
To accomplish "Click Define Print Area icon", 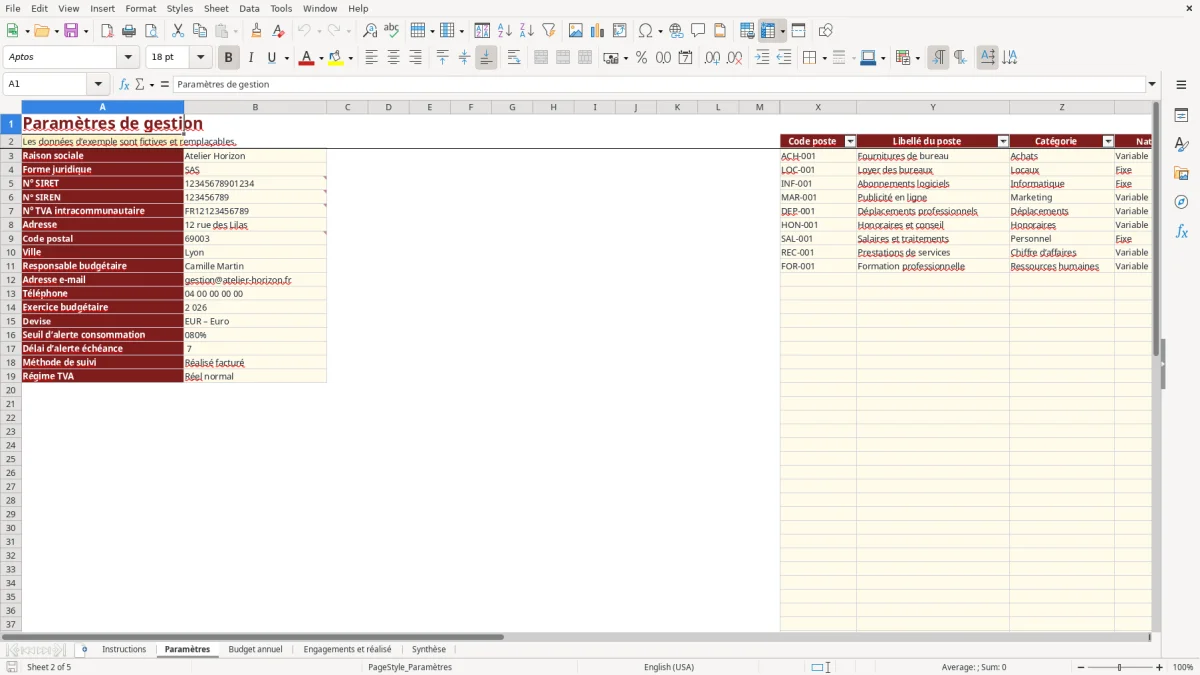I will coord(747,31).
